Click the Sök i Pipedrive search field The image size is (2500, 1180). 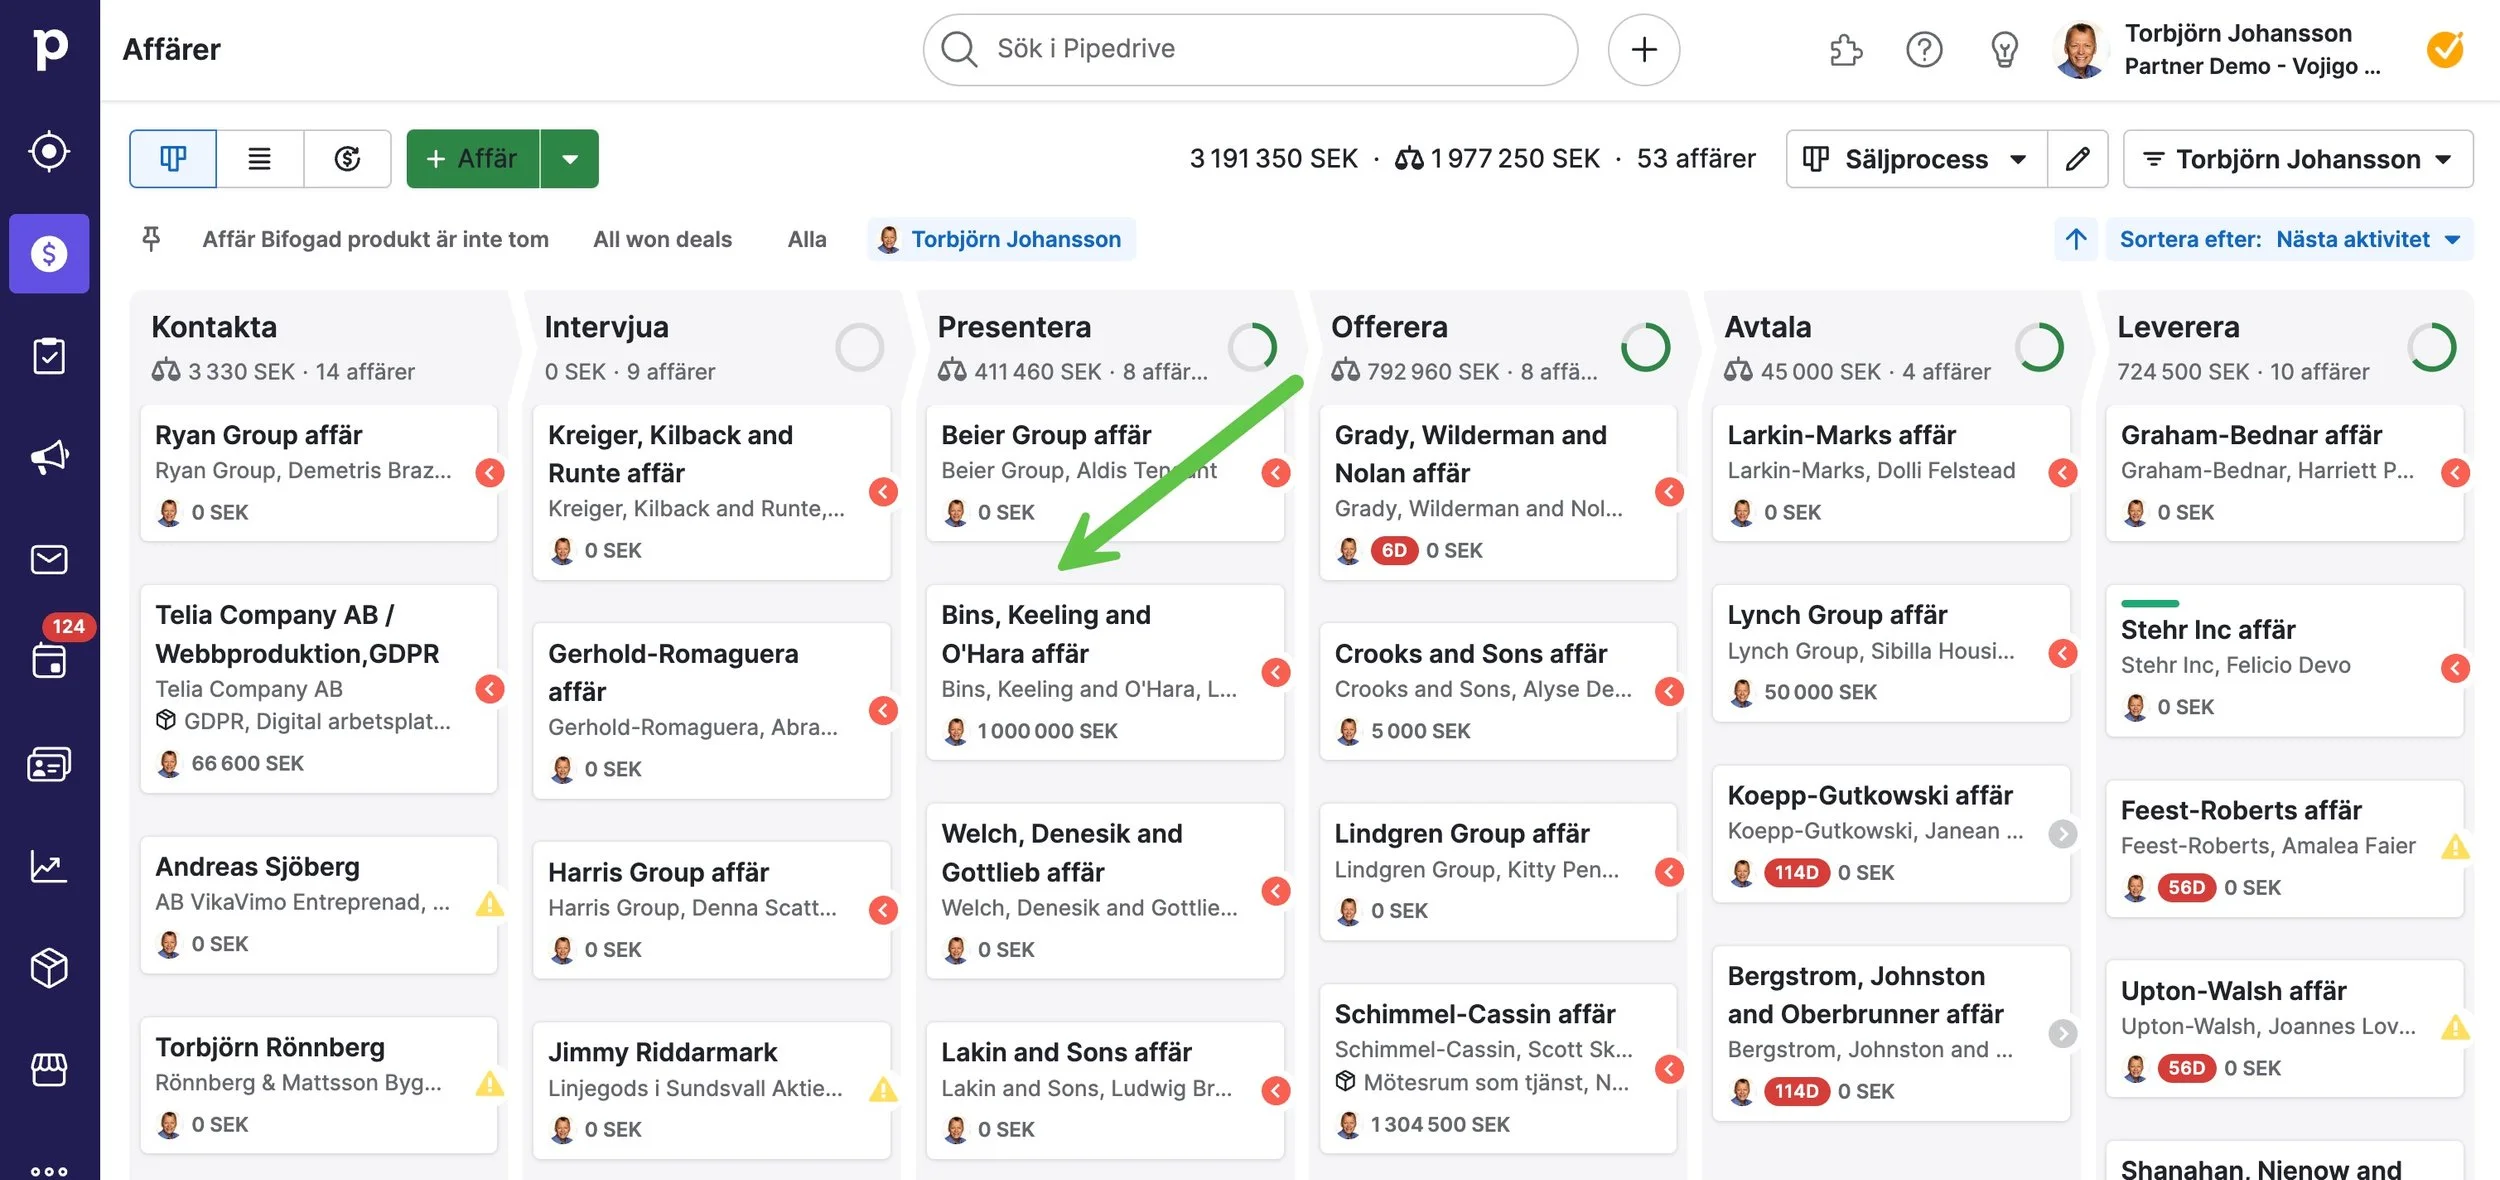[1250, 49]
